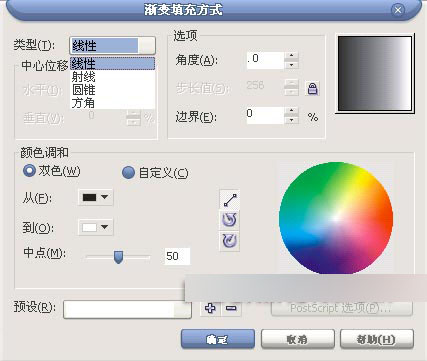
Task: Click the 角度 angle input field
Action: coord(265,60)
